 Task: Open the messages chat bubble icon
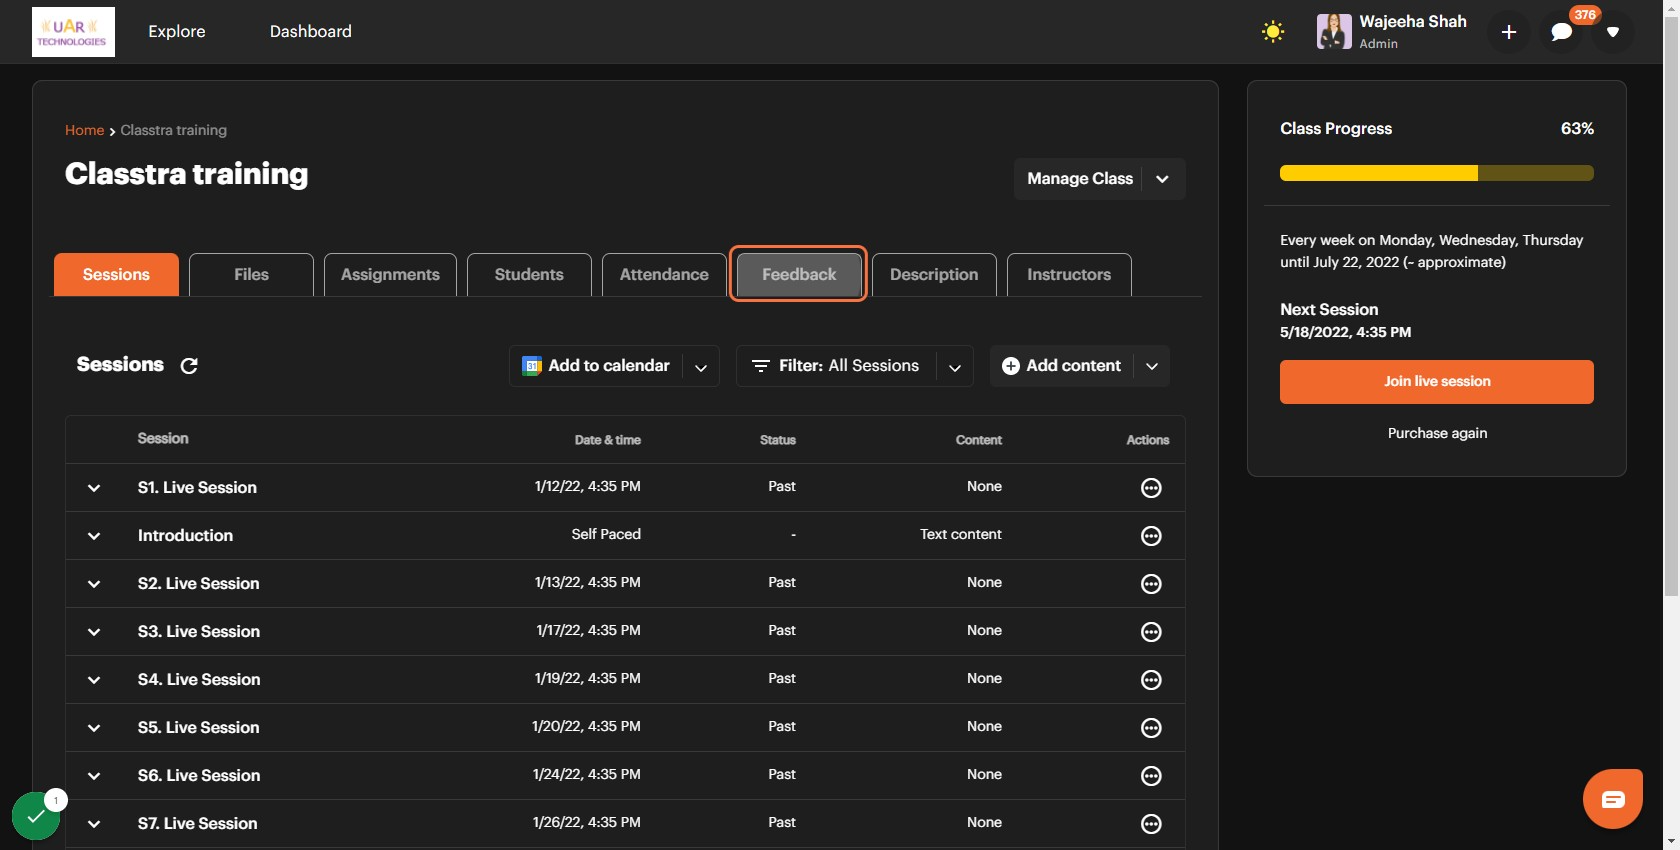(x=1561, y=32)
